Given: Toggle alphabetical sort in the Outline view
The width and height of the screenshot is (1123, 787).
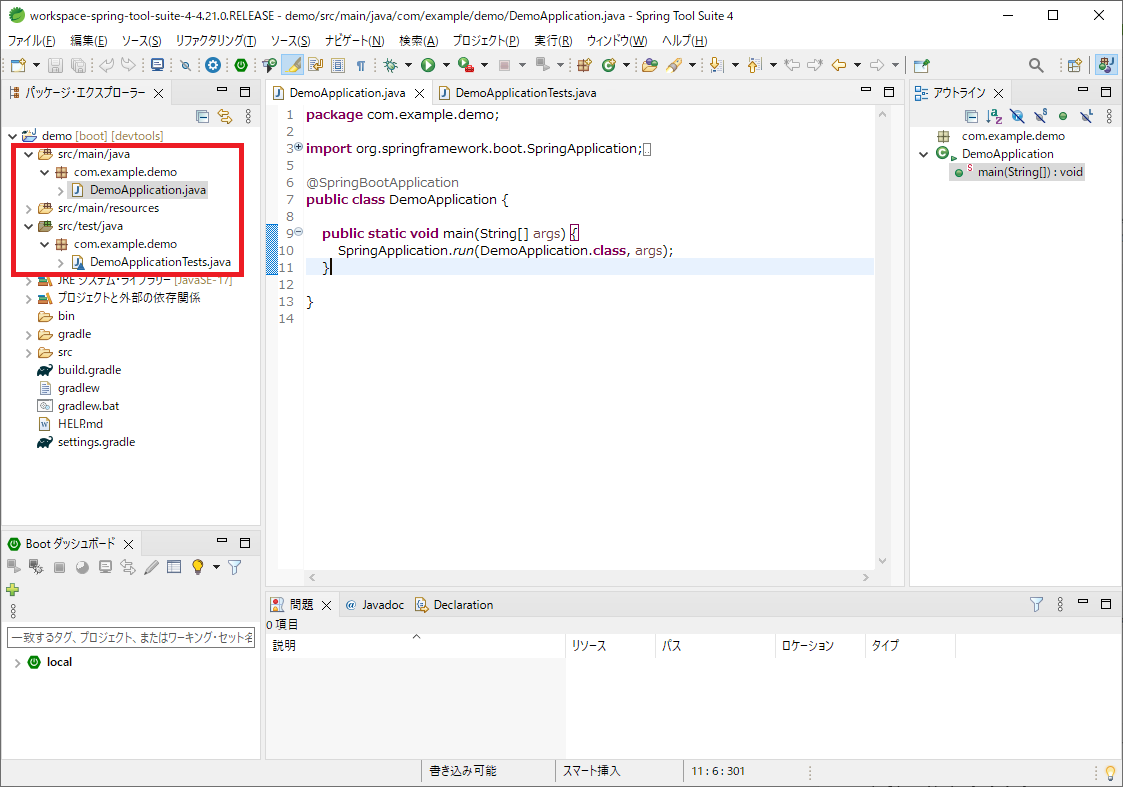Looking at the screenshot, I should point(993,116).
